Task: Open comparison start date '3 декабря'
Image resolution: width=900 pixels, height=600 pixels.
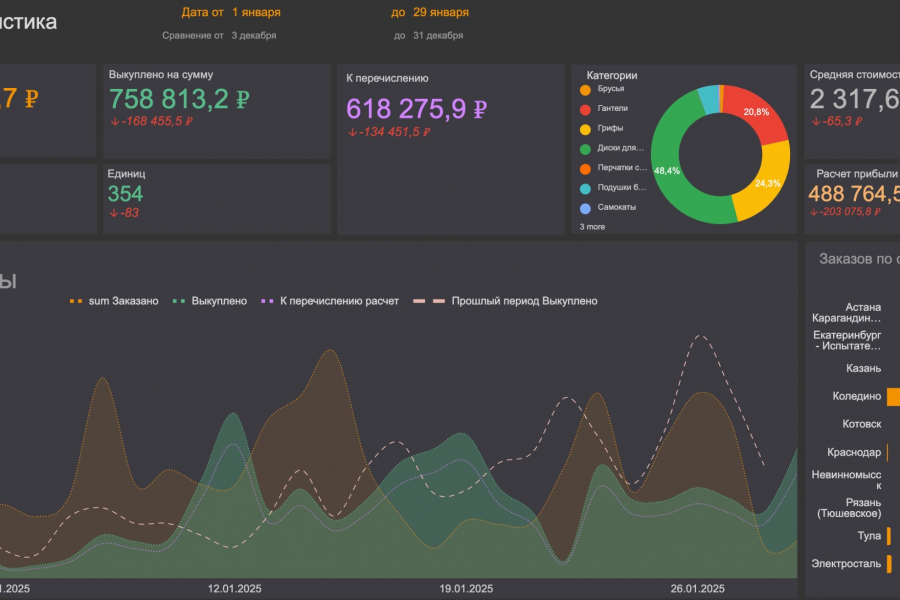Action: pyautogui.click(x=254, y=35)
